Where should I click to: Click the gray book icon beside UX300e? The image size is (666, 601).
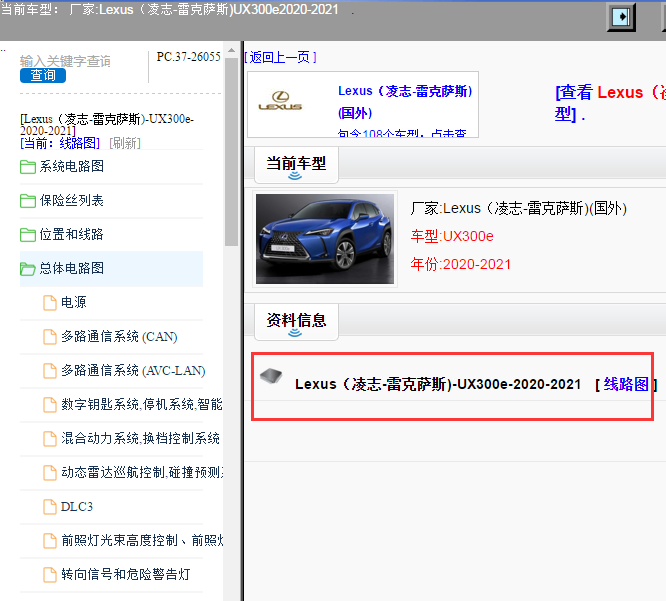pyautogui.click(x=271, y=375)
